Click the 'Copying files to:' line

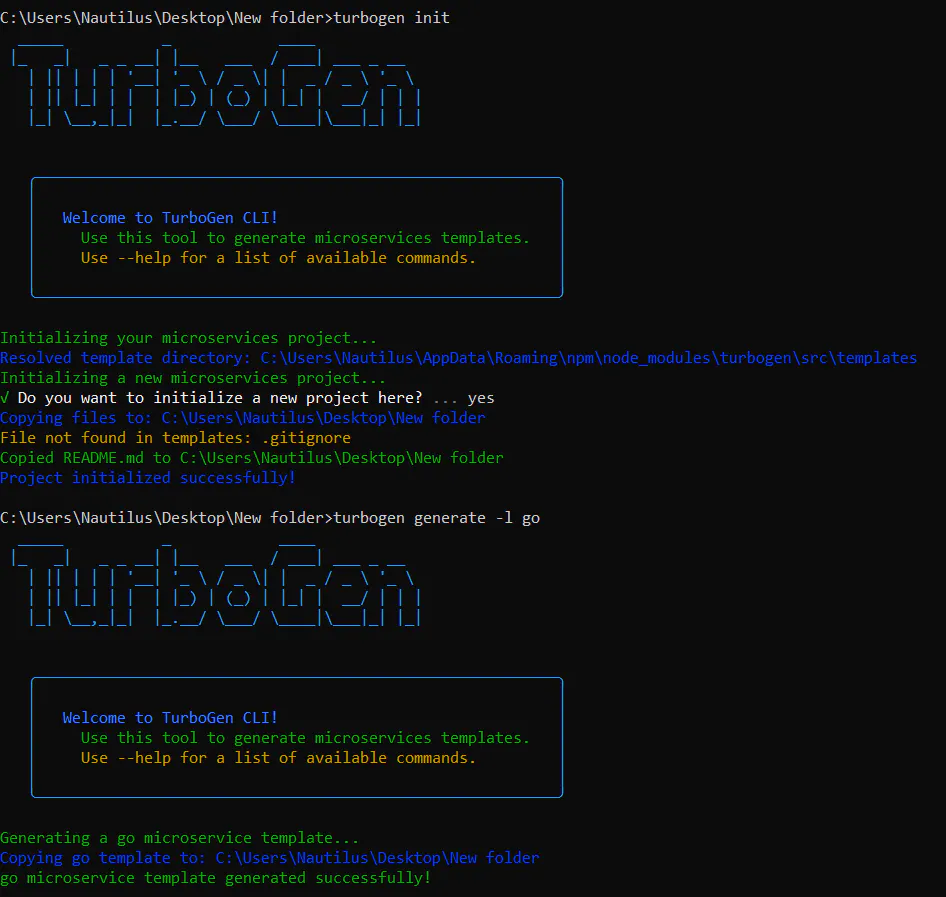tap(243, 418)
